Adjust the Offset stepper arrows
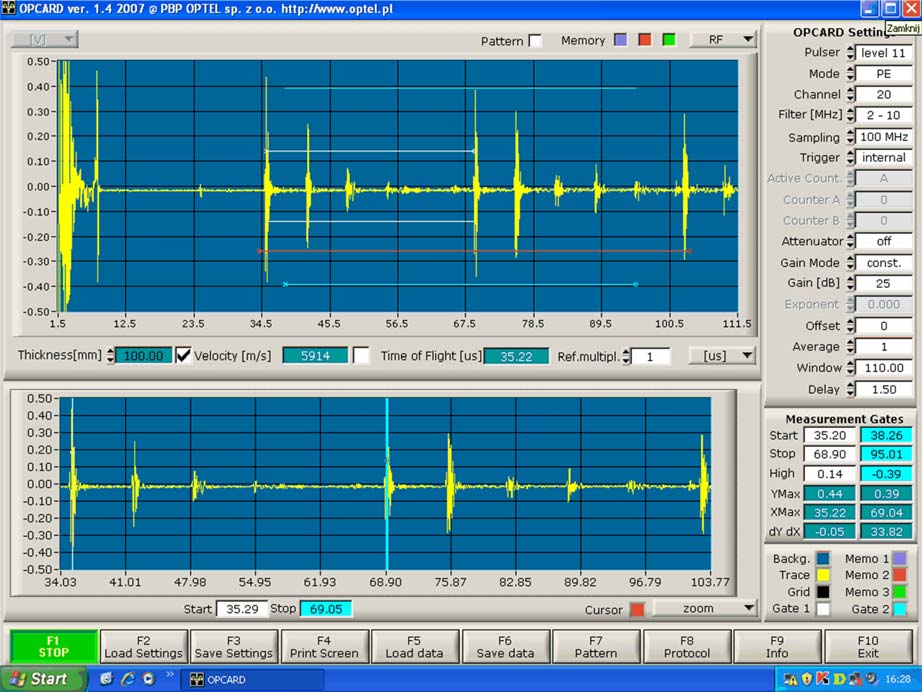Viewport: 922px width, 692px height. click(850, 326)
